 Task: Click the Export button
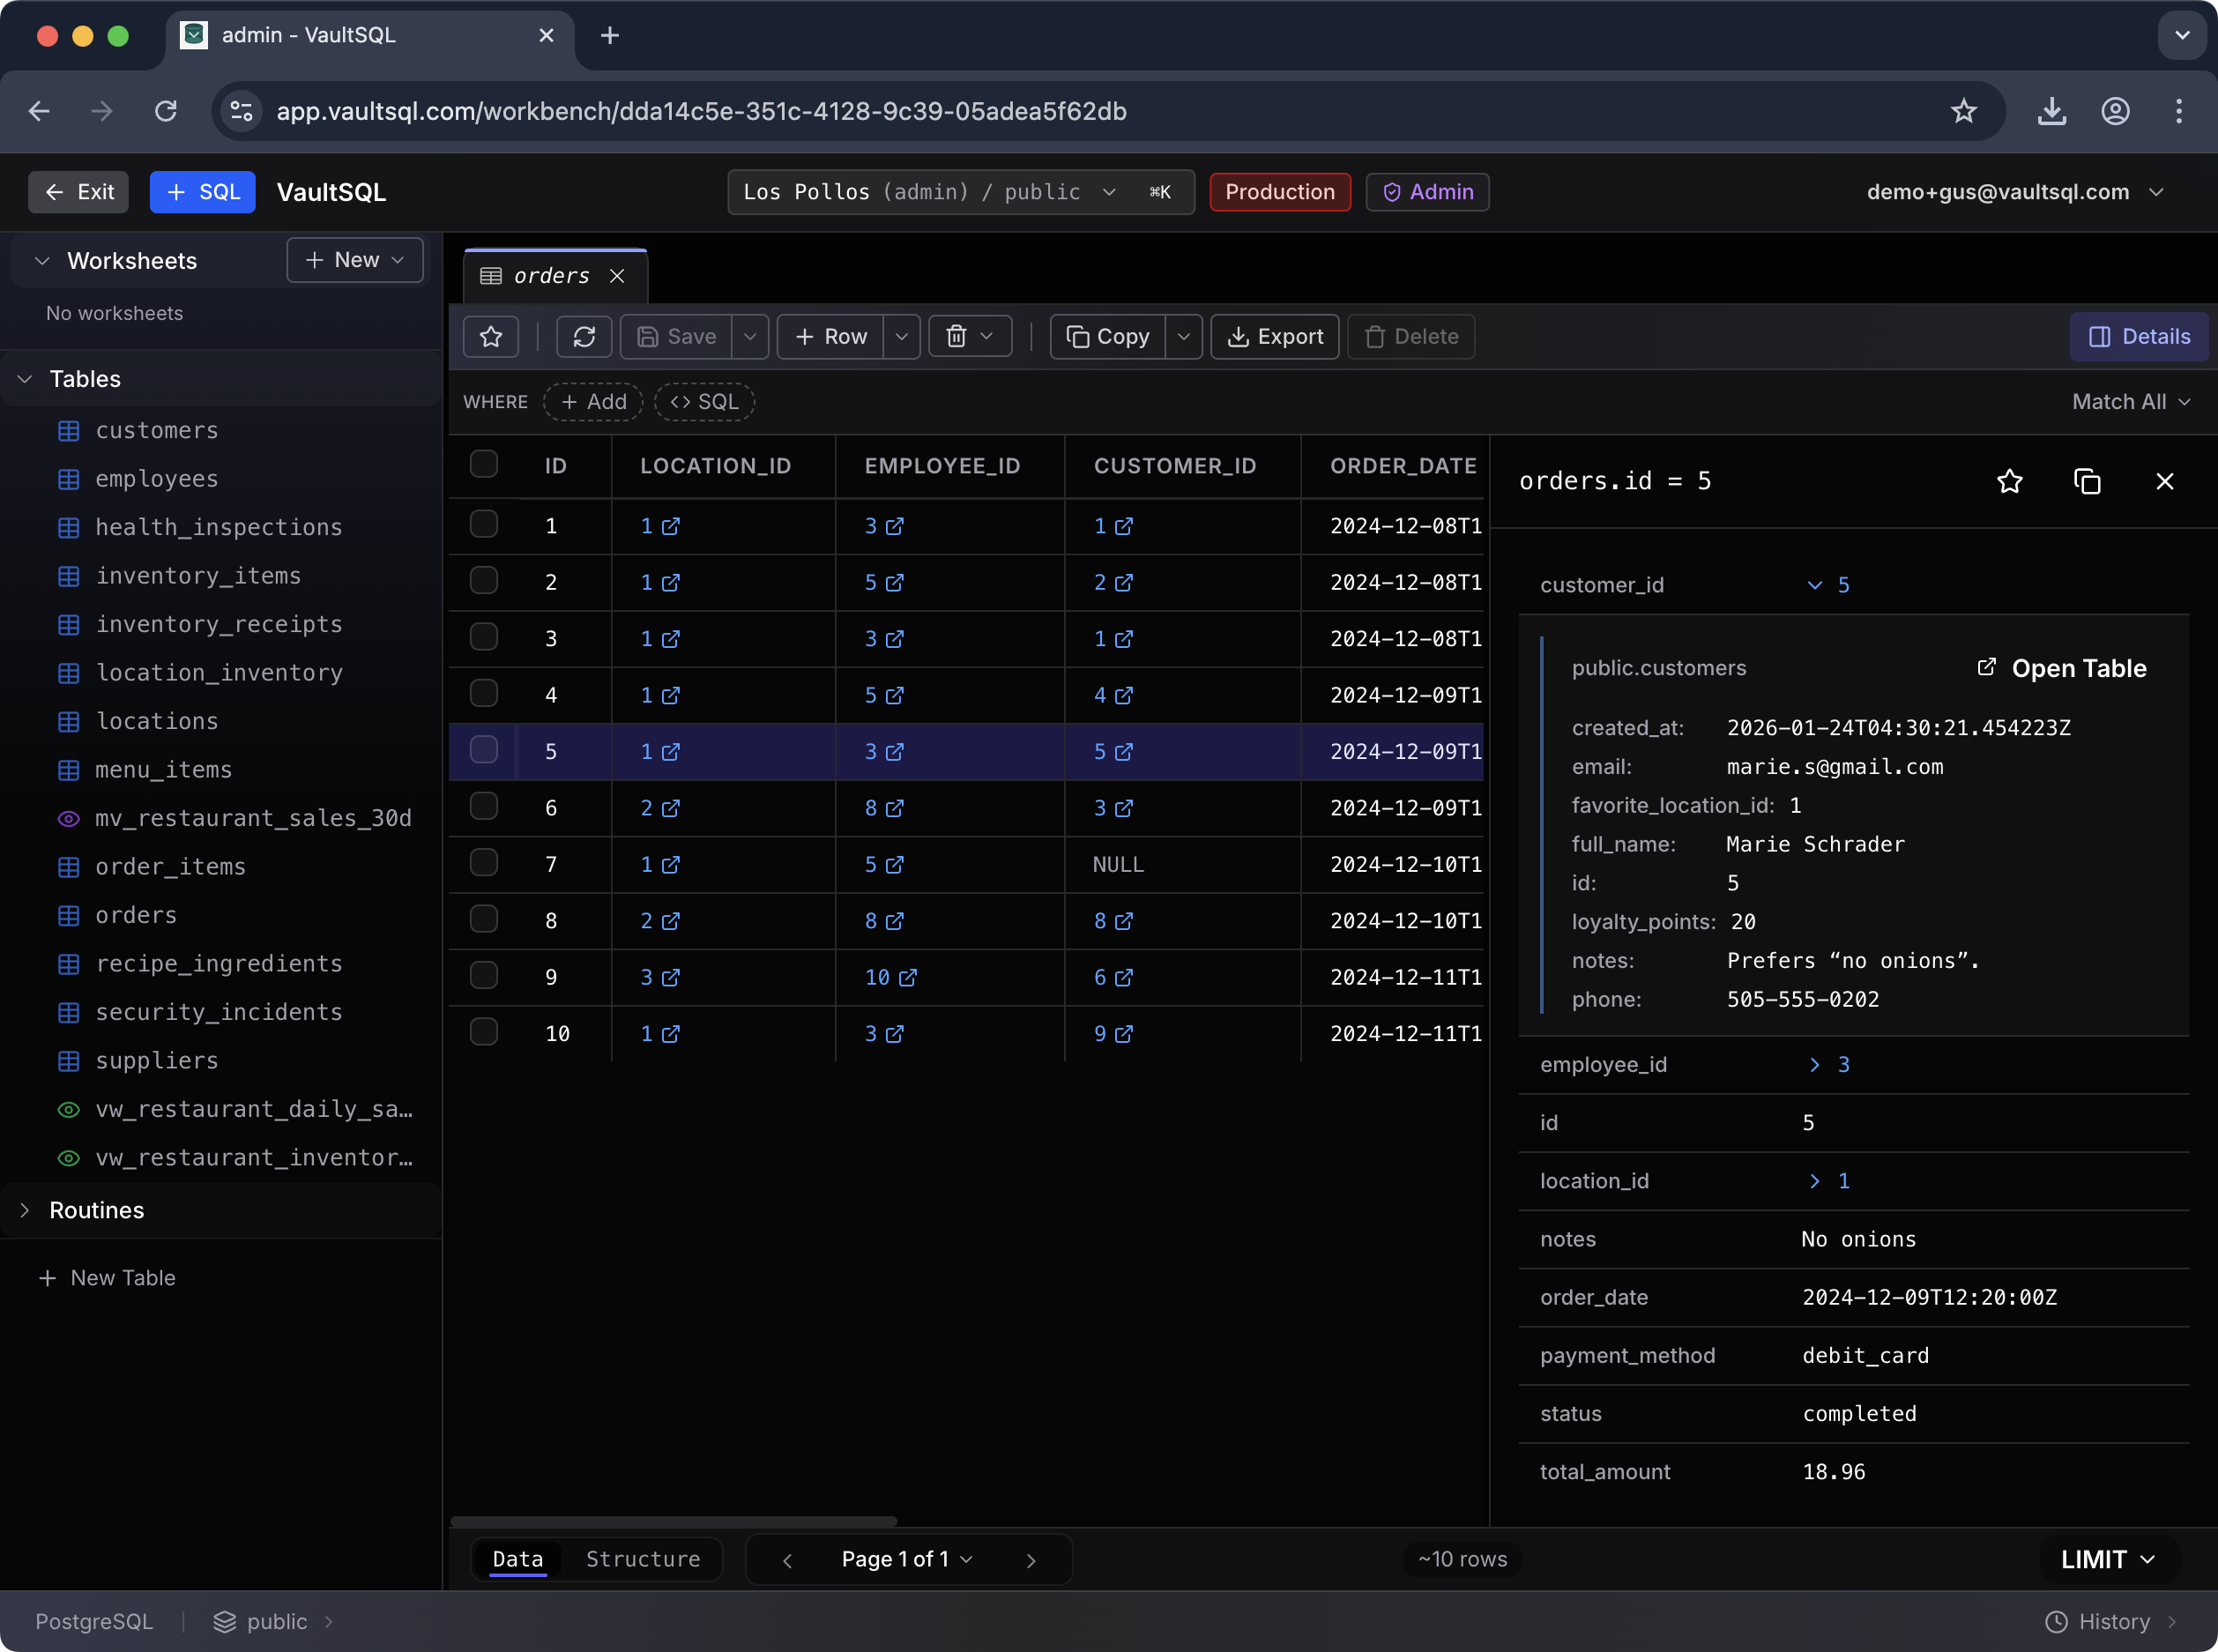[x=1275, y=337]
